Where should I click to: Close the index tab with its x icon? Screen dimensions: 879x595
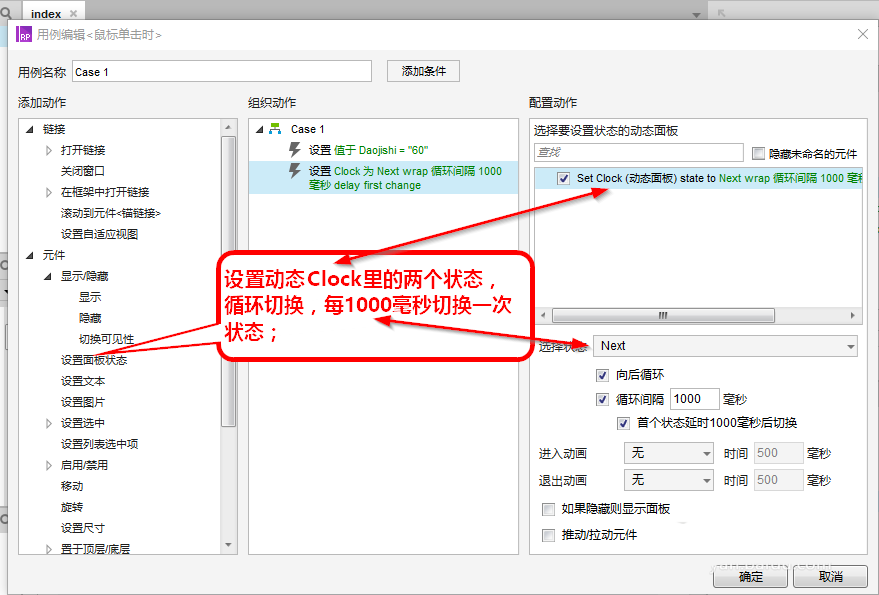pos(73,13)
